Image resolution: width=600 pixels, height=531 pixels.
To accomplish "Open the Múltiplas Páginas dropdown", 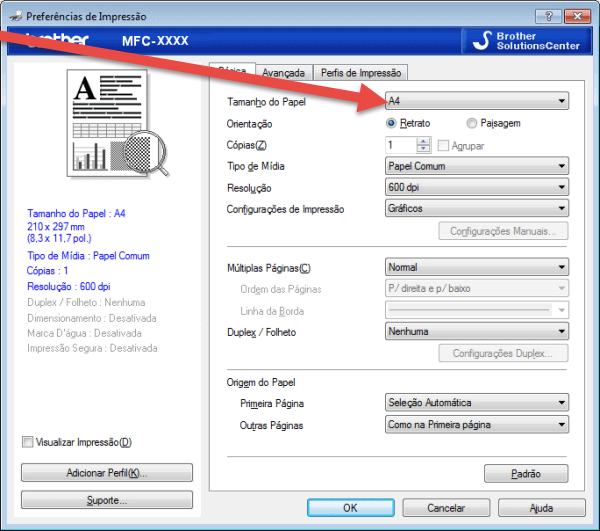I will pos(476,267).
